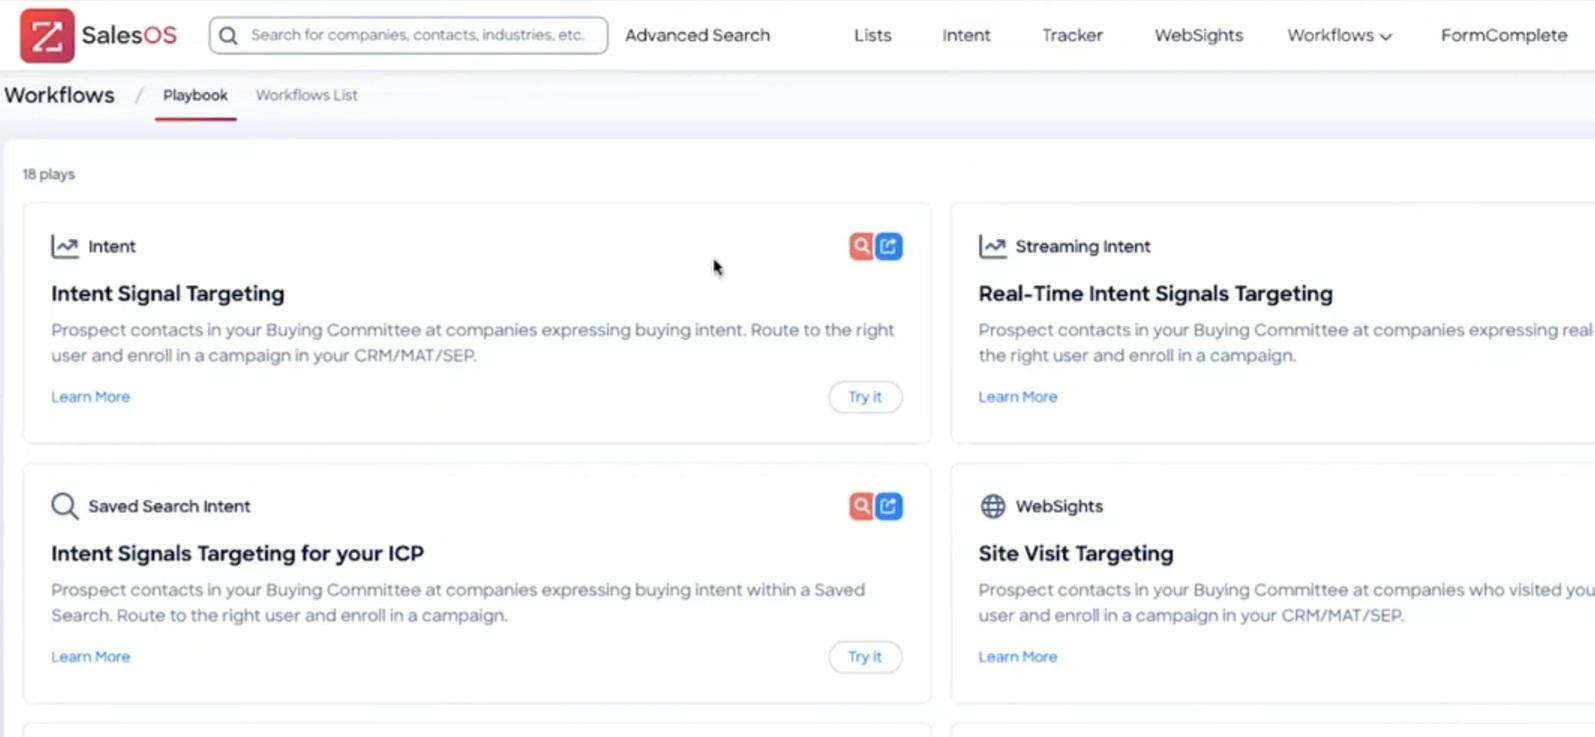Click the Workflows breadcrumb heading
The width and height of the screenshot is (1595, 737).
[60, 95]
